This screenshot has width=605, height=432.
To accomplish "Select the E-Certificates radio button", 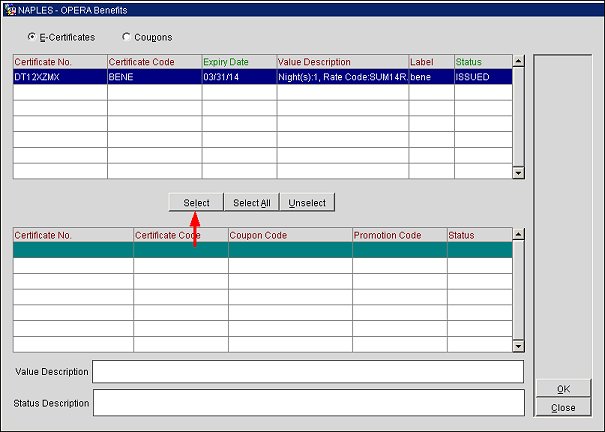I will coord(34,37).
